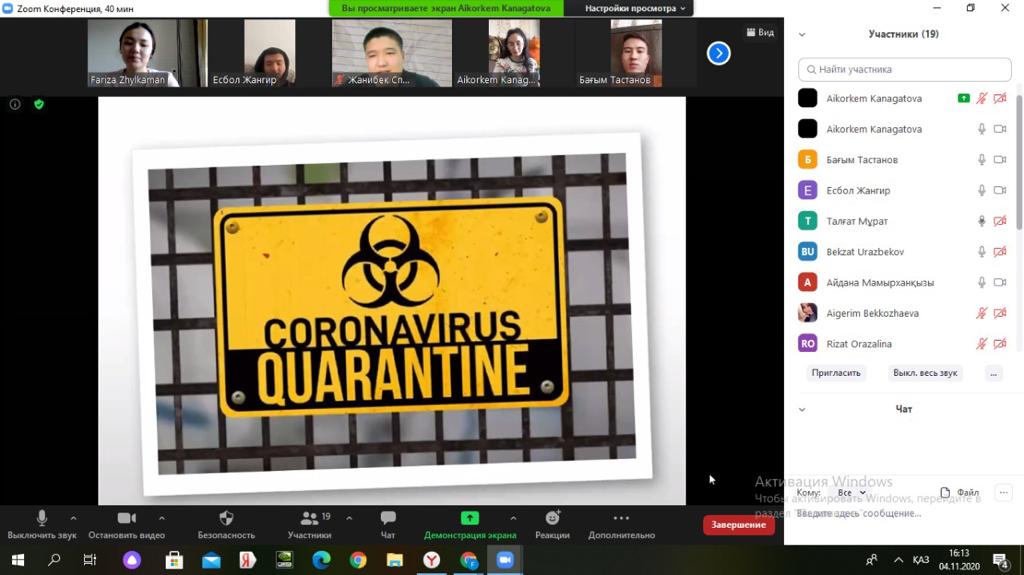Image resolution: width=1024 pixels, height=575 pixels.
Task: Select Есбол Жангир video thumbnail
Action: click(x=269, y=53)
